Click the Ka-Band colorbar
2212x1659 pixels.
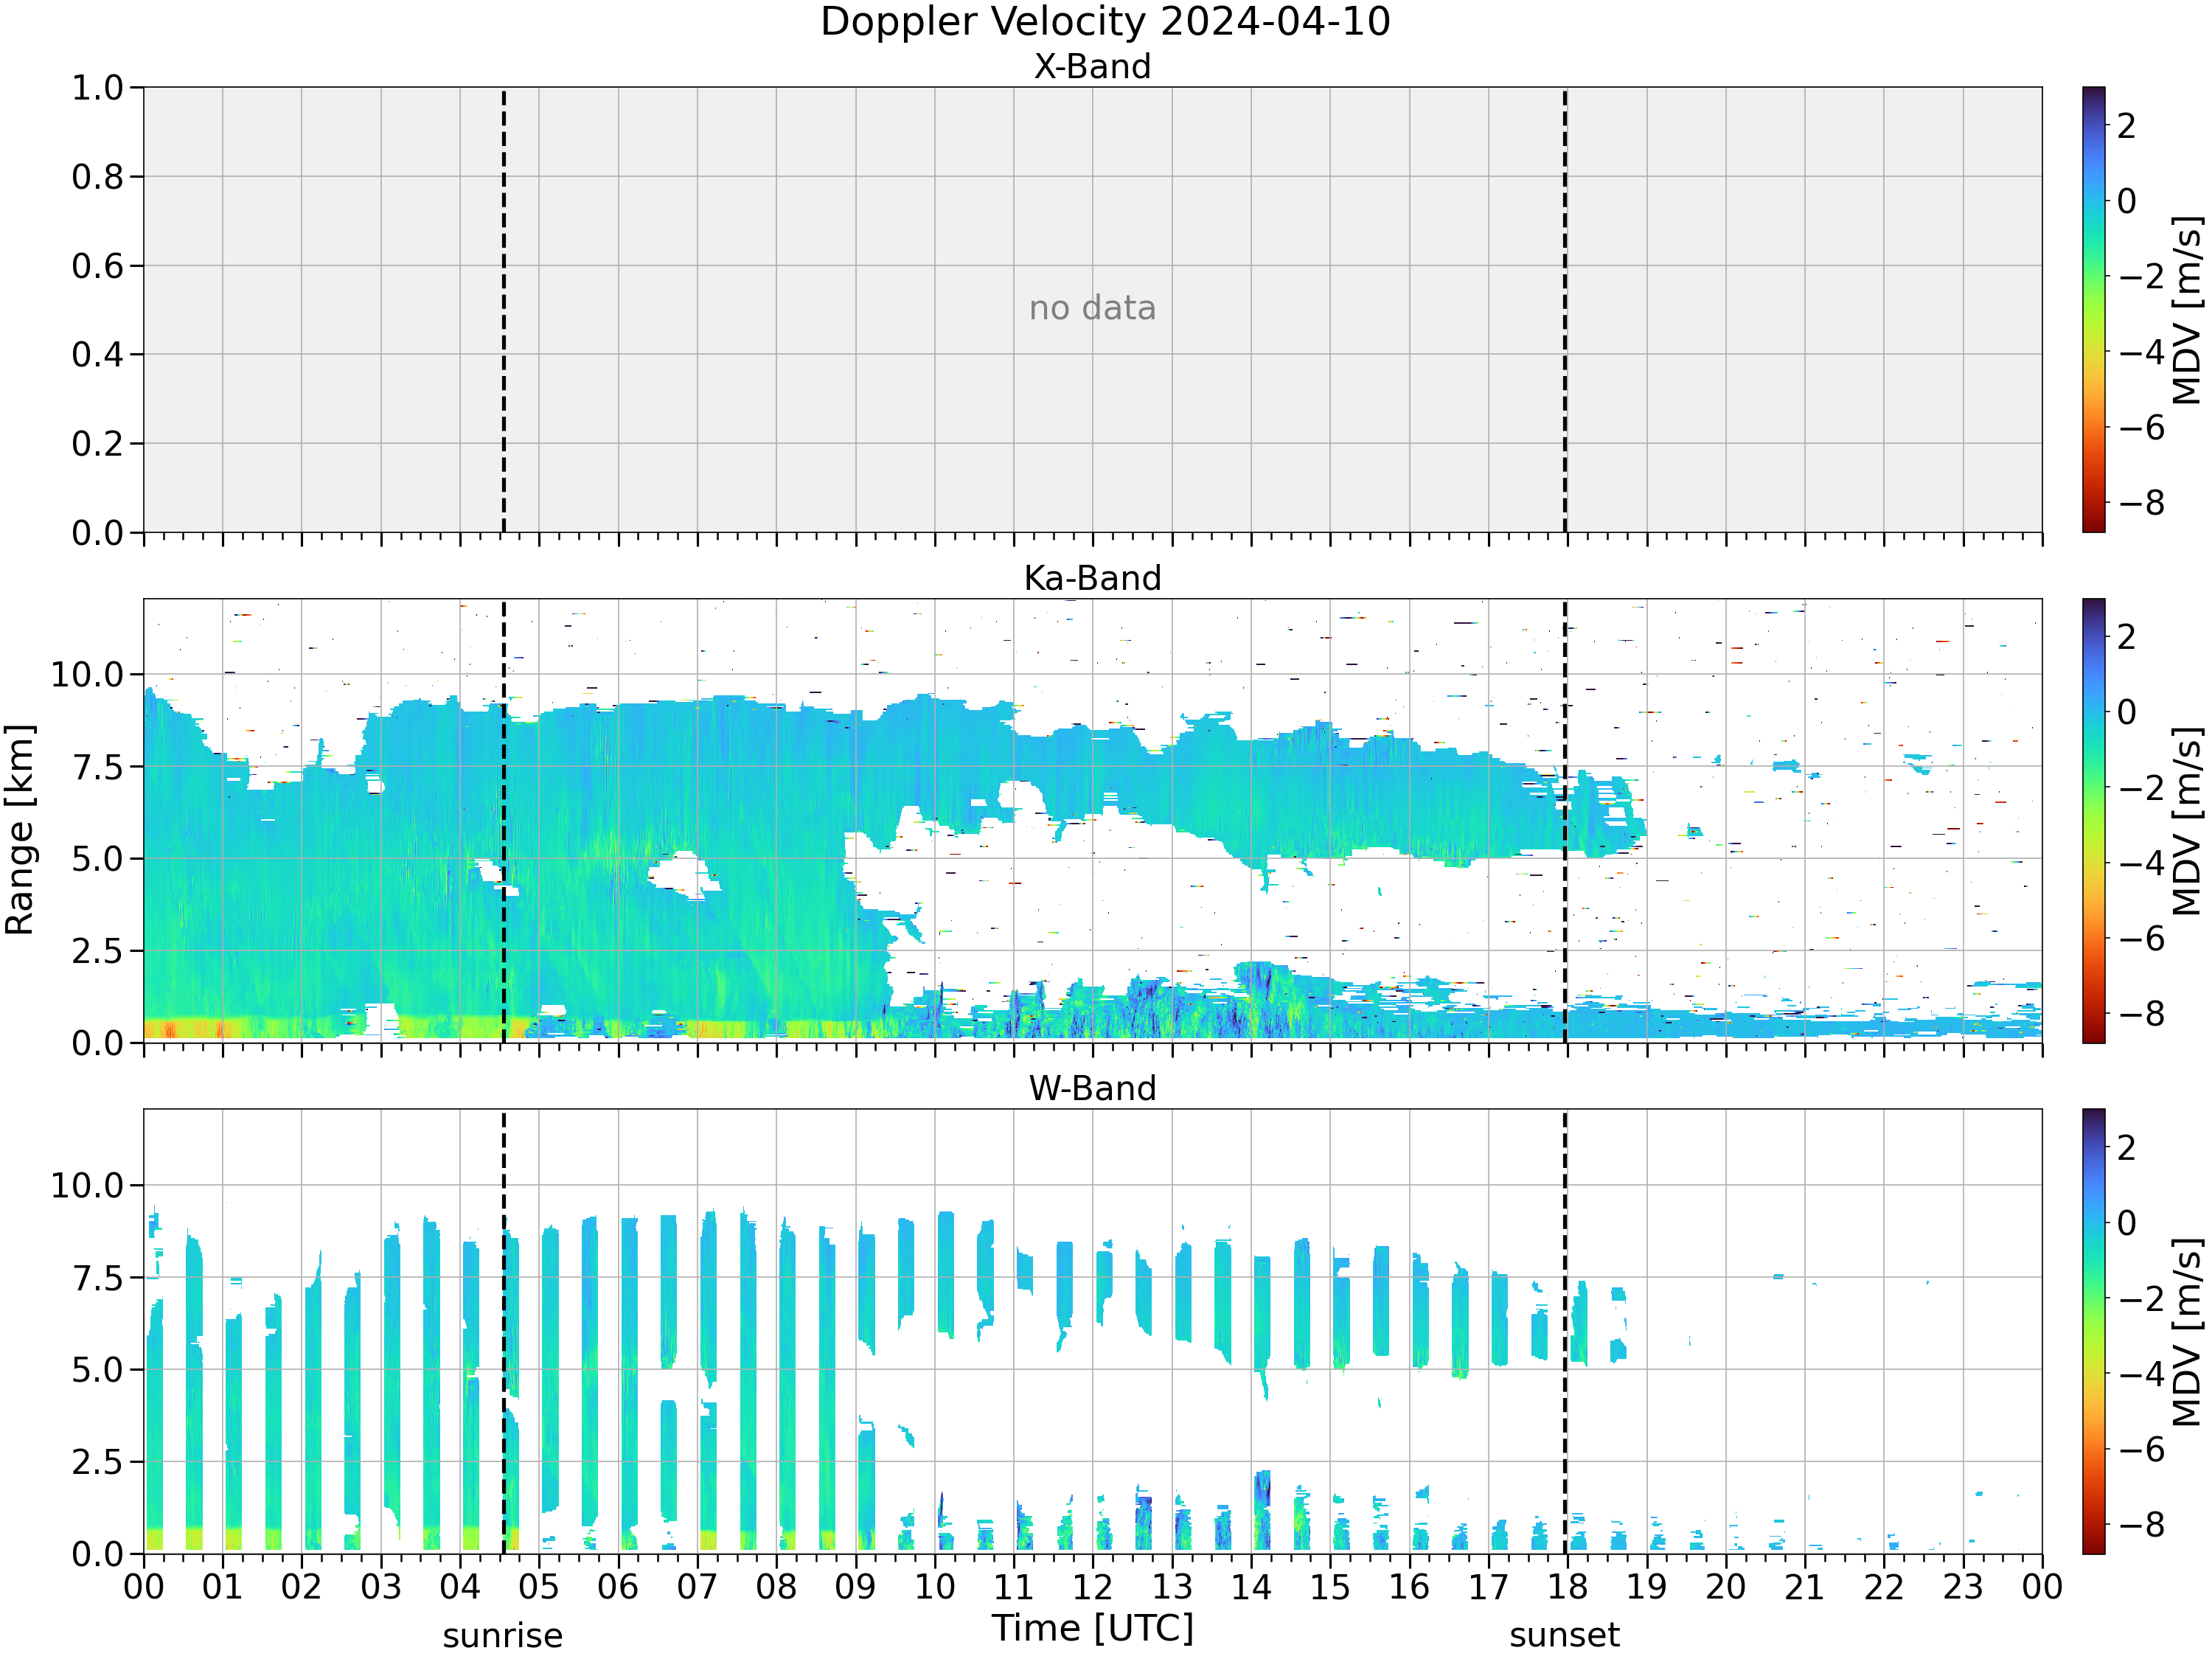[x=2093, y=821]
